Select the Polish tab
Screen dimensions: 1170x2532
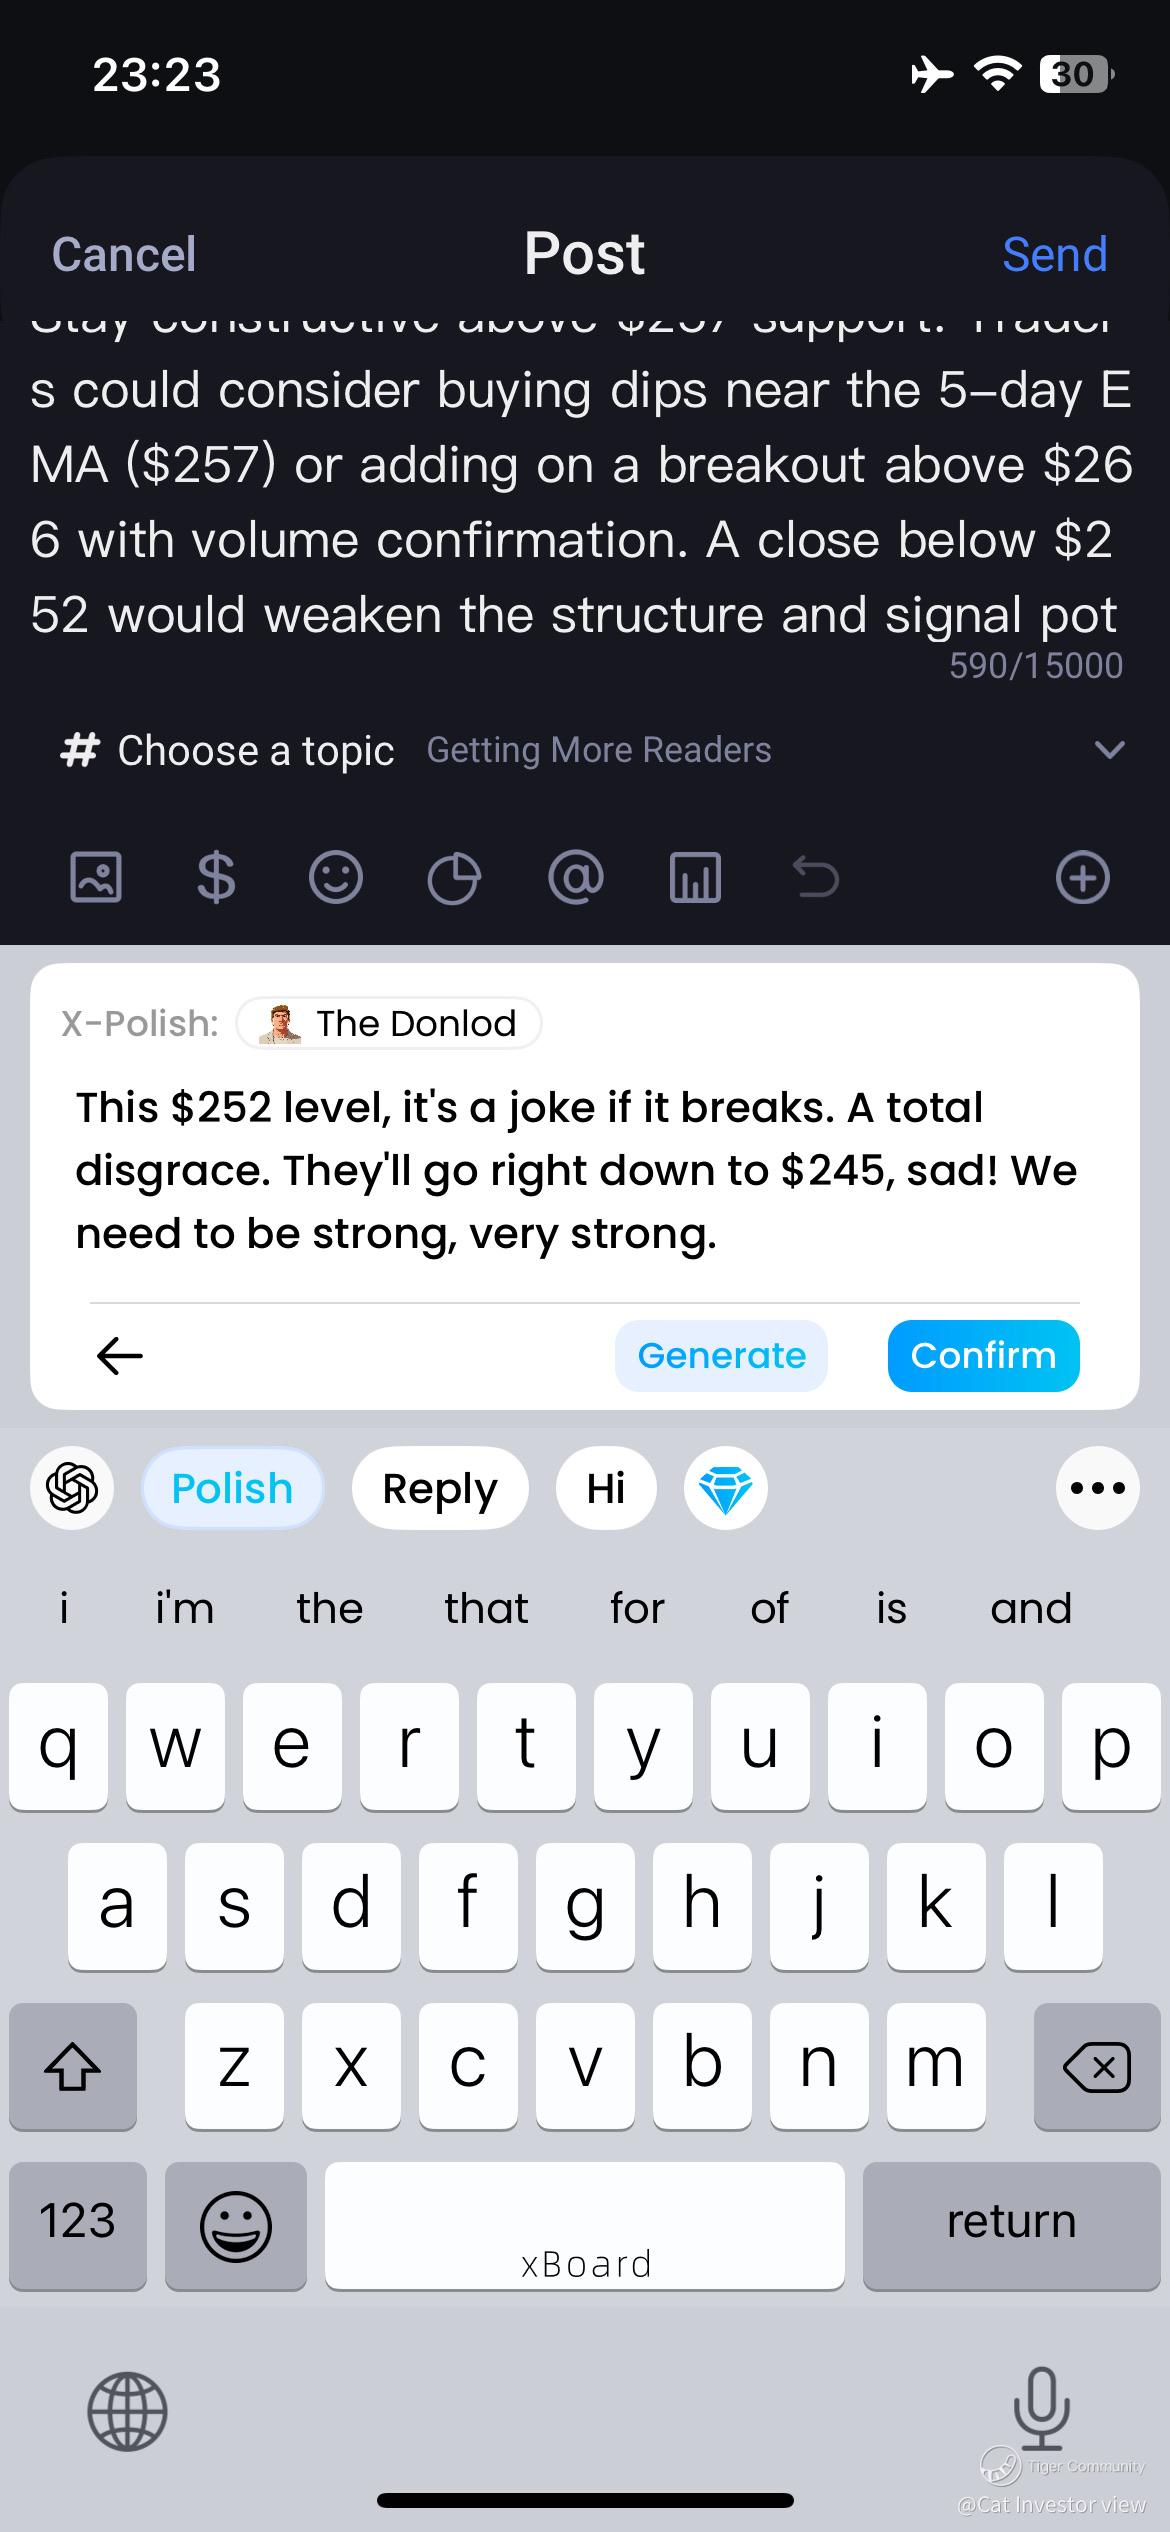[x=232, y=1488]
